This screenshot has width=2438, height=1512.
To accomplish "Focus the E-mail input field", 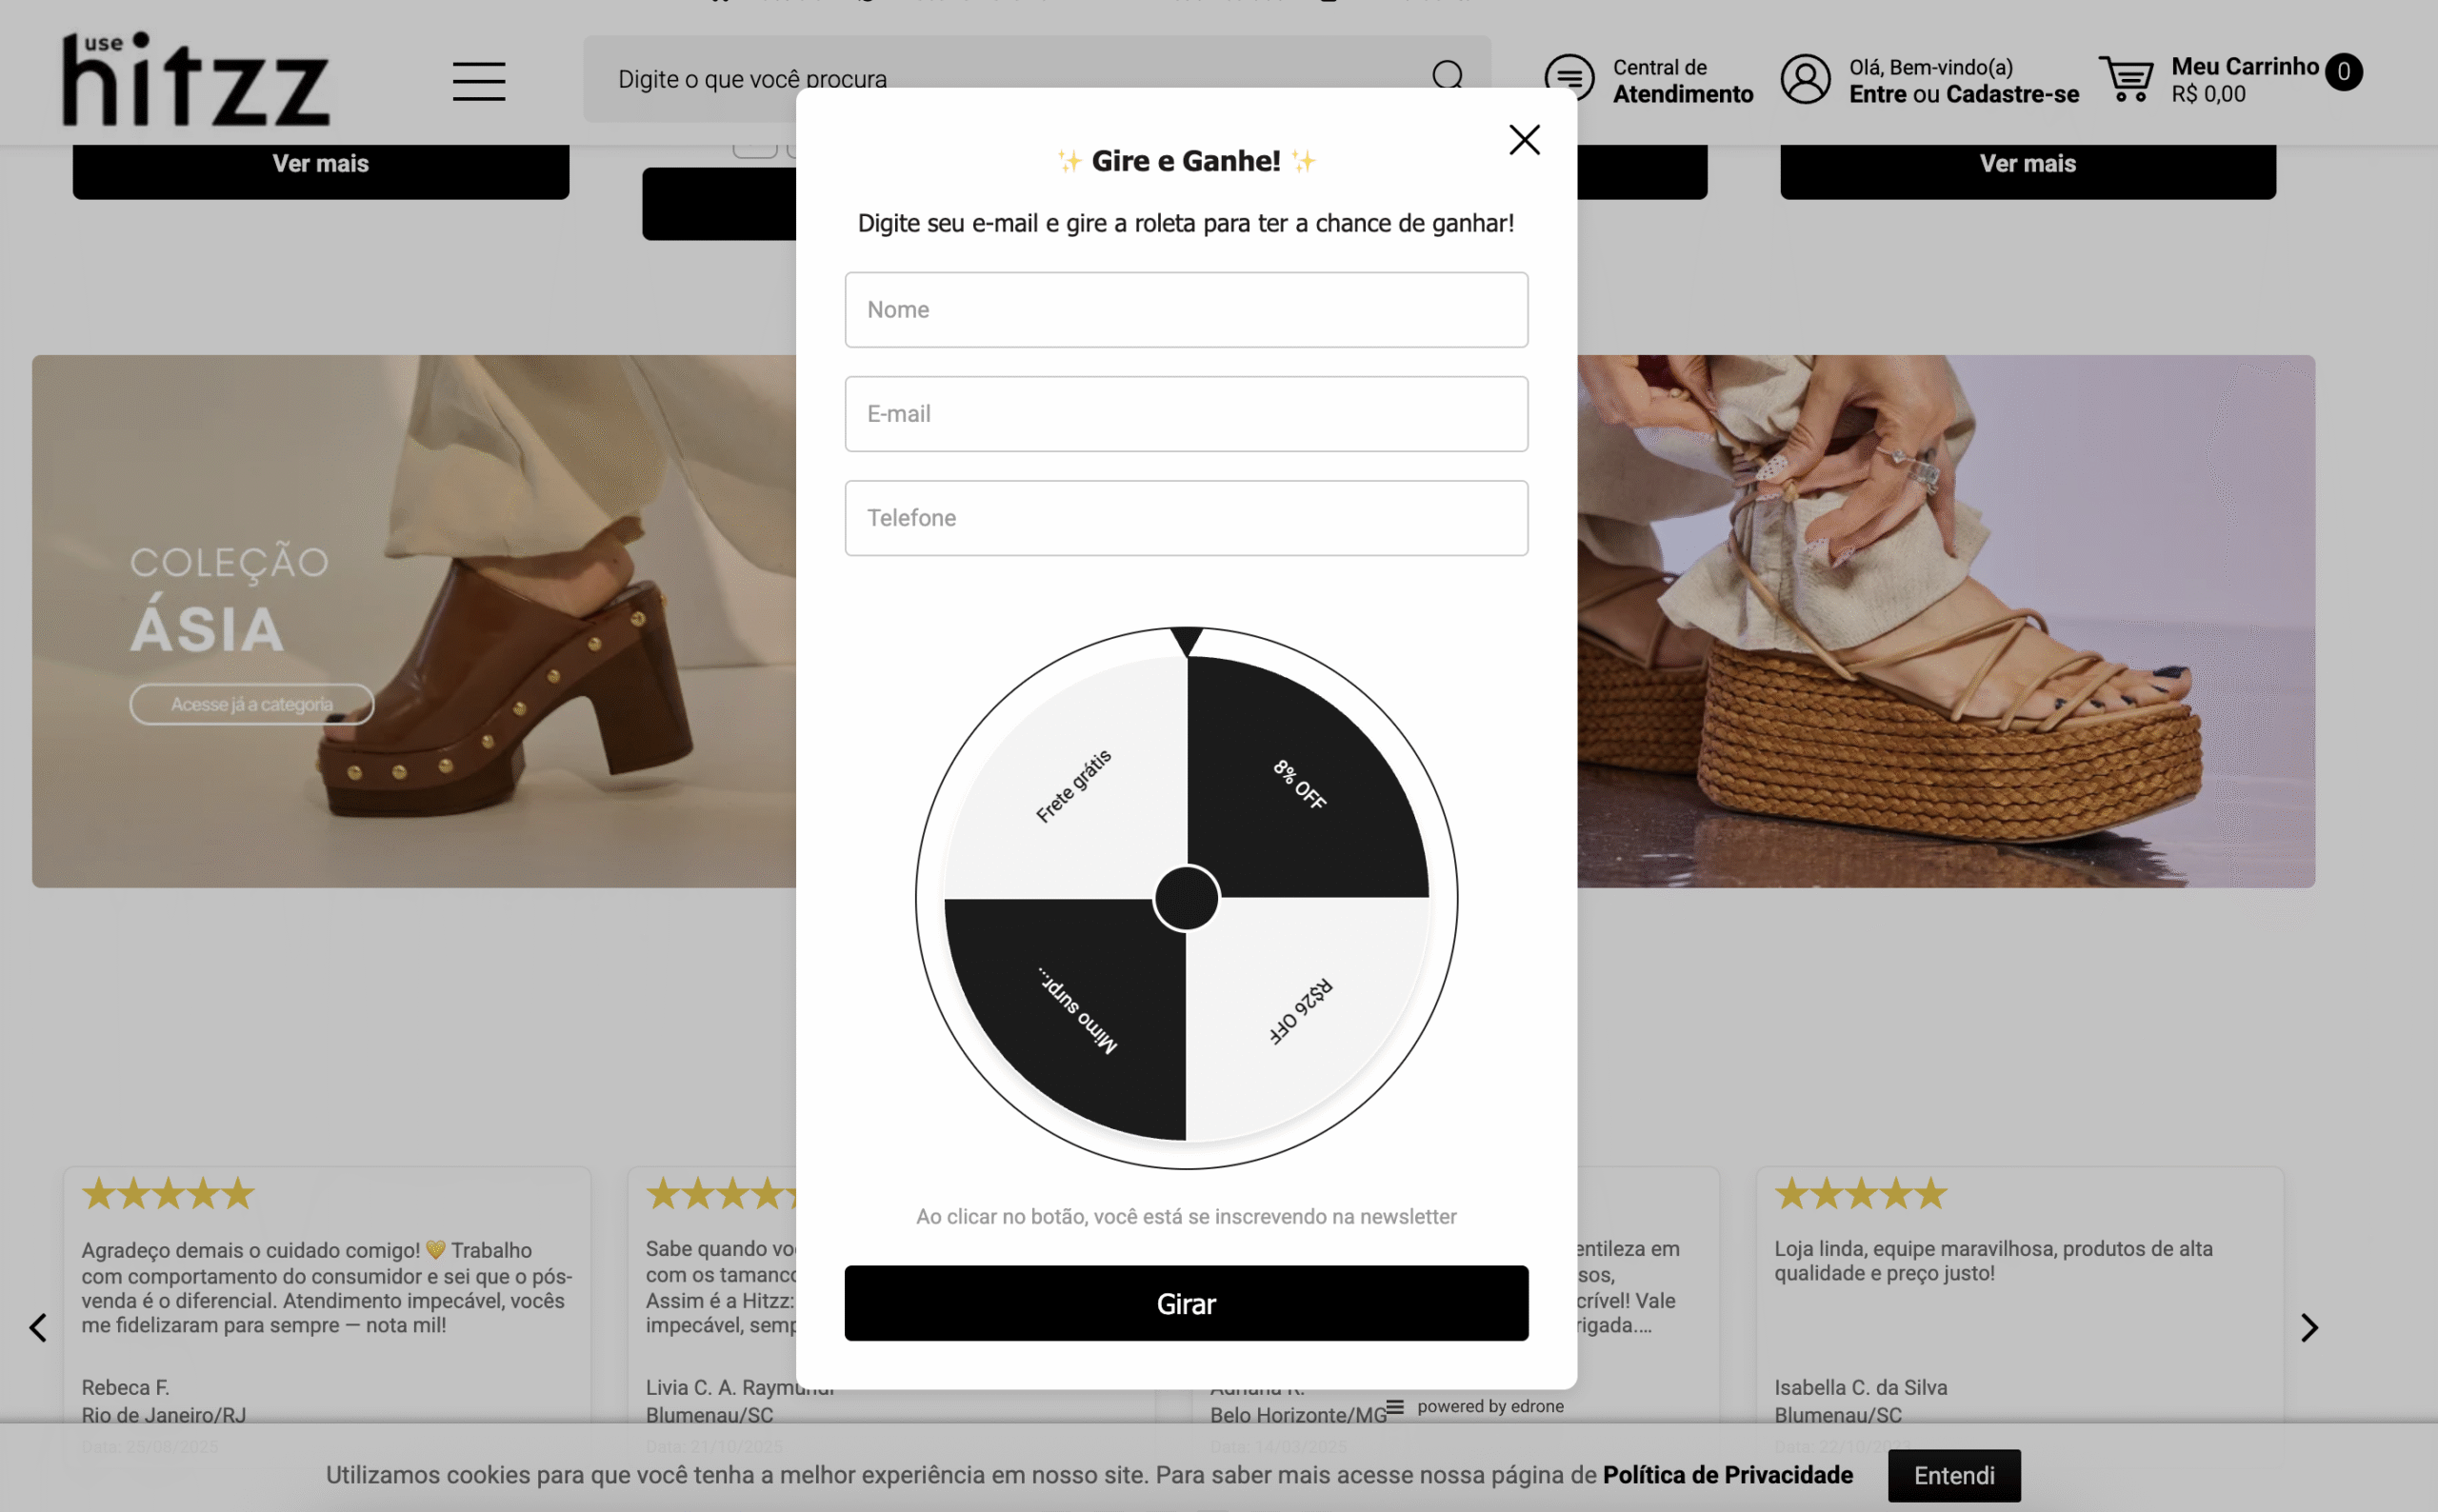I will [x=1186, y=414].
